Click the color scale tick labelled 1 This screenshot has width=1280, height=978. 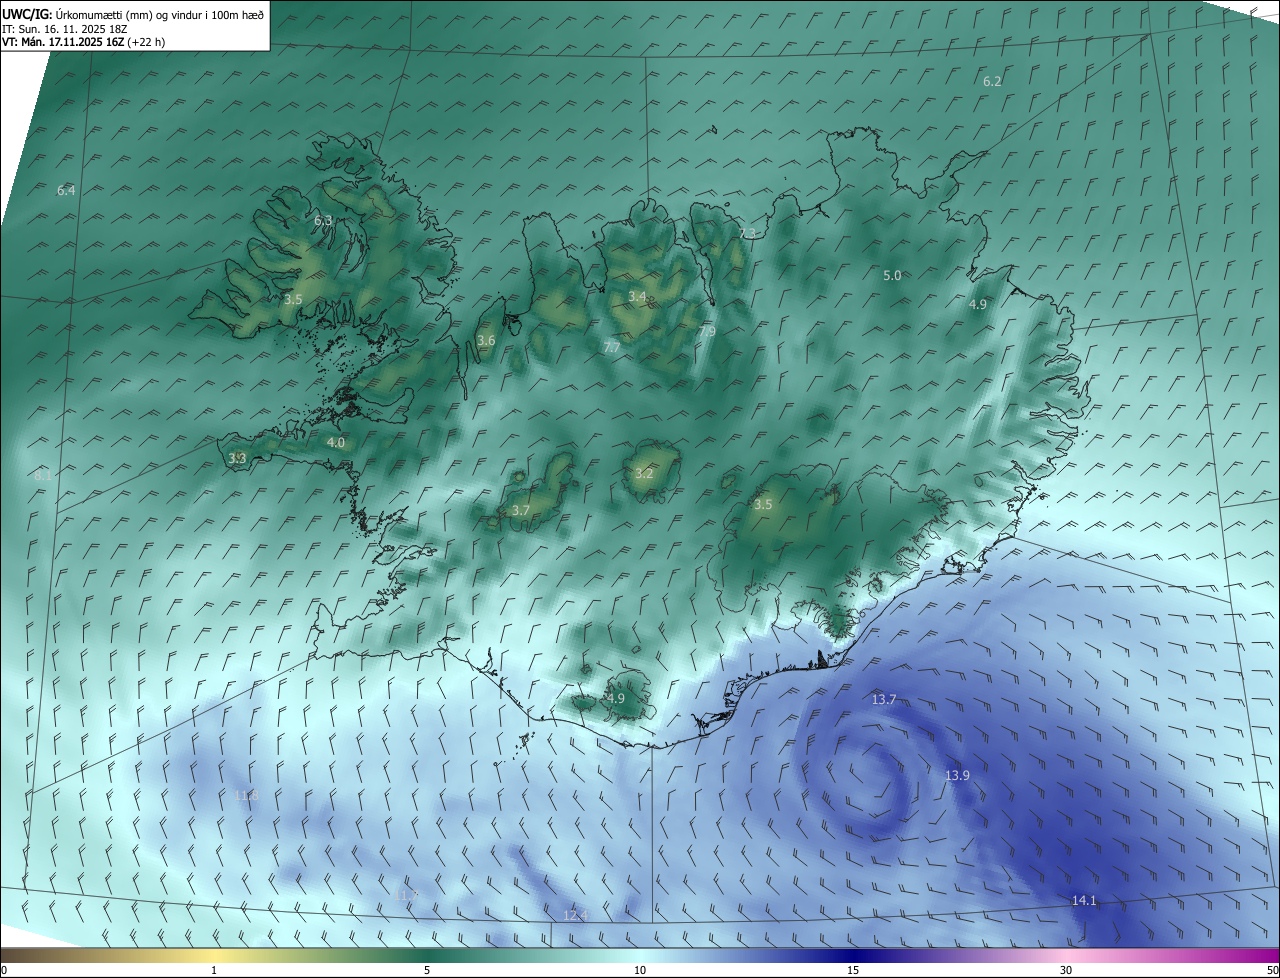coord(214,971)
